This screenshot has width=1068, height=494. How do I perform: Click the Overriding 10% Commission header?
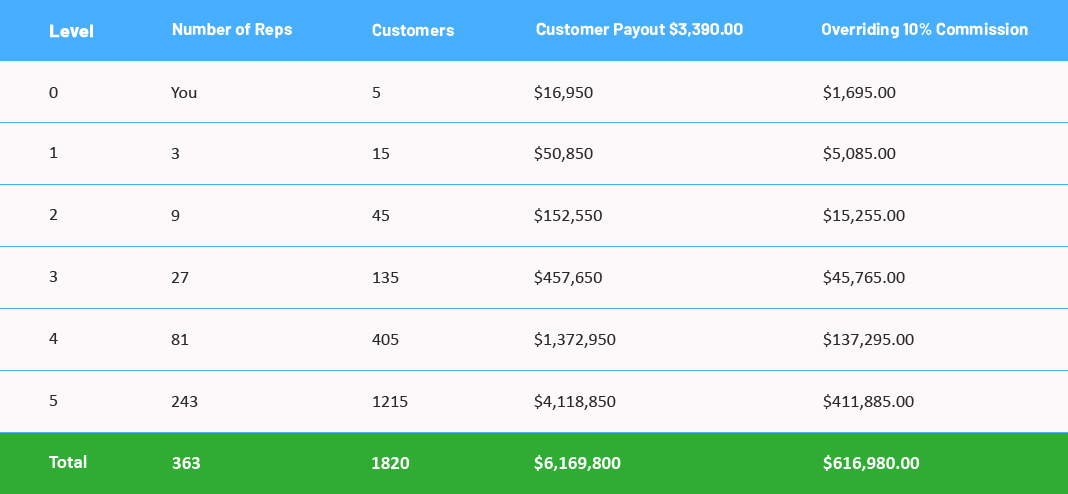(x=924, y=29)
